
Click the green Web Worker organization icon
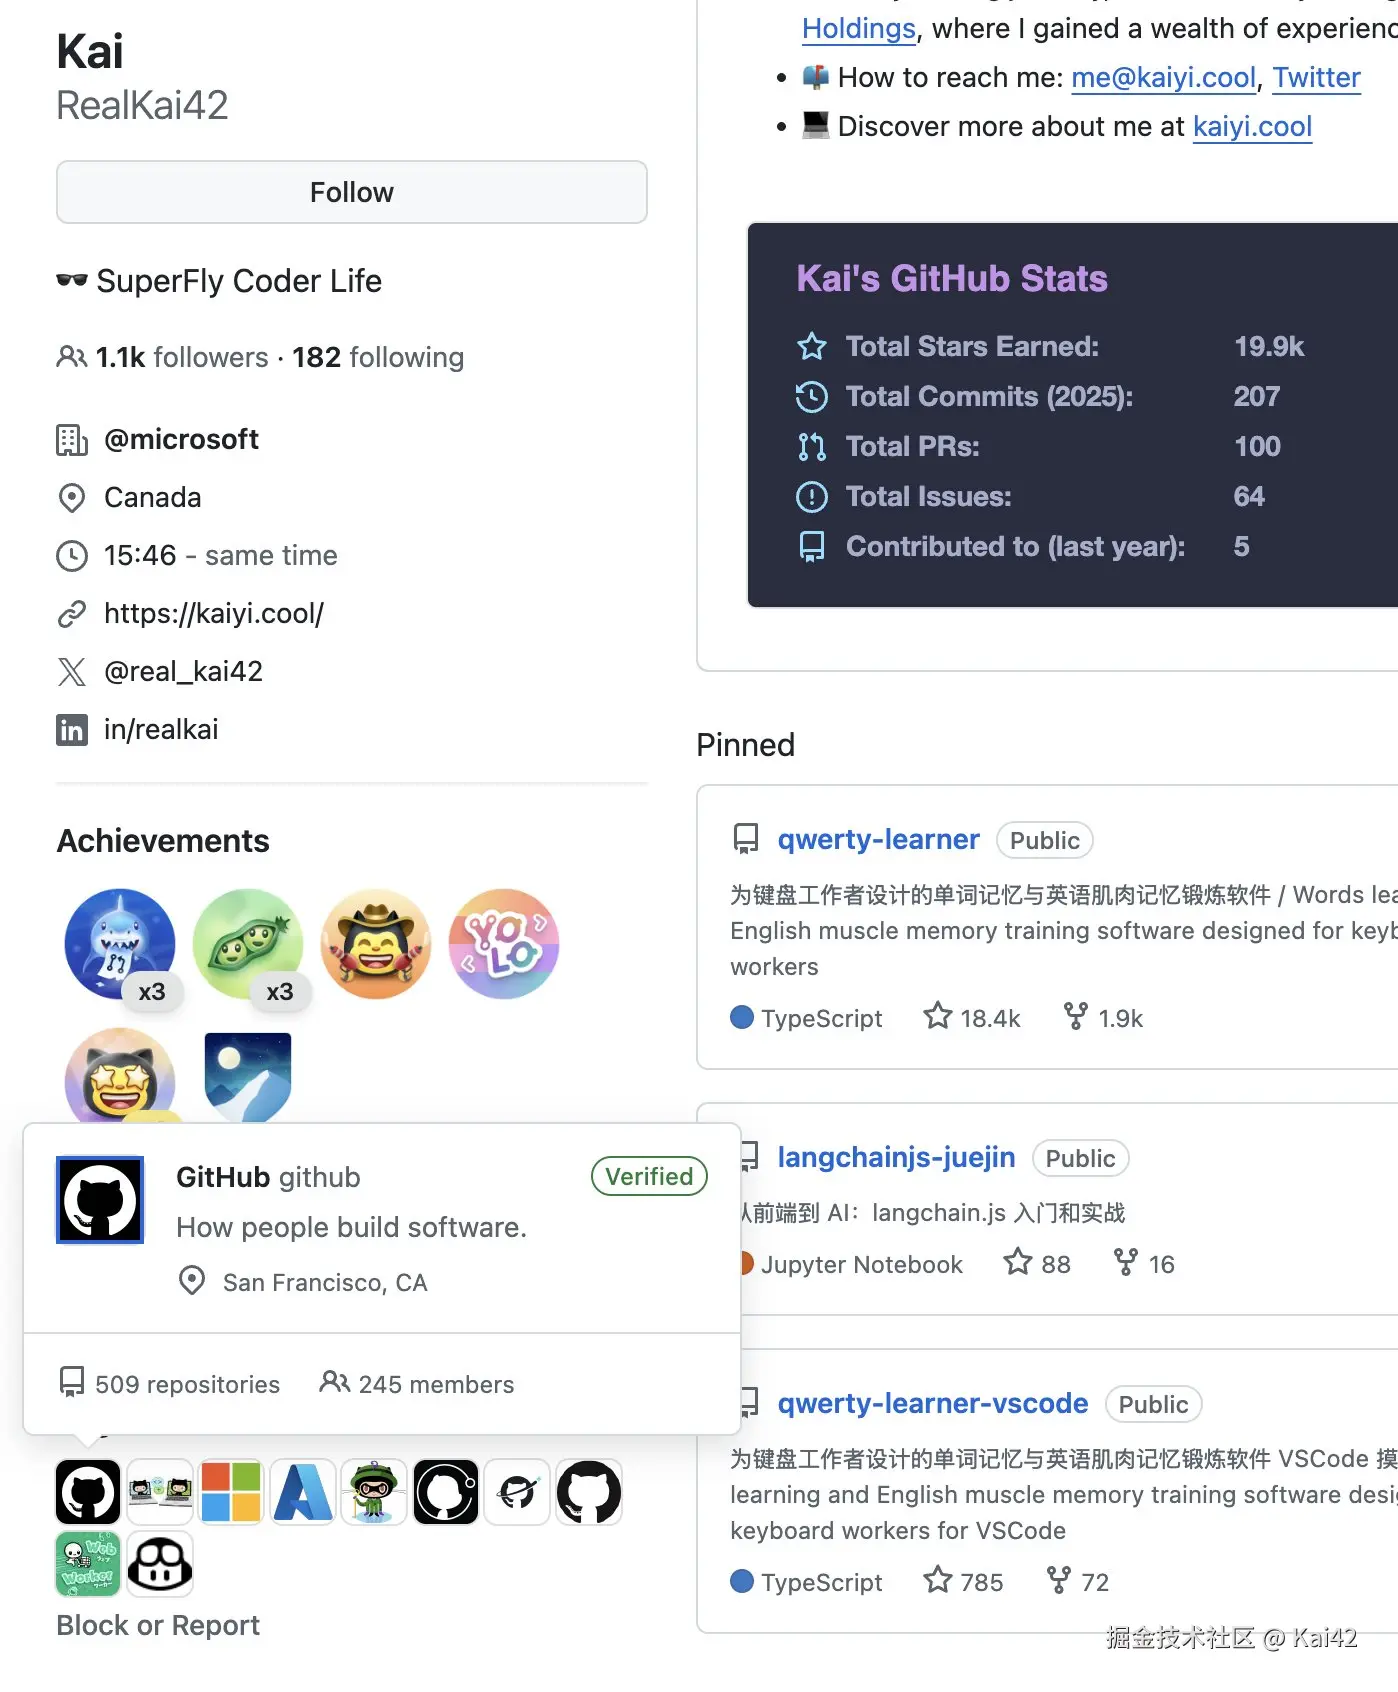(x=88, y=1563)
